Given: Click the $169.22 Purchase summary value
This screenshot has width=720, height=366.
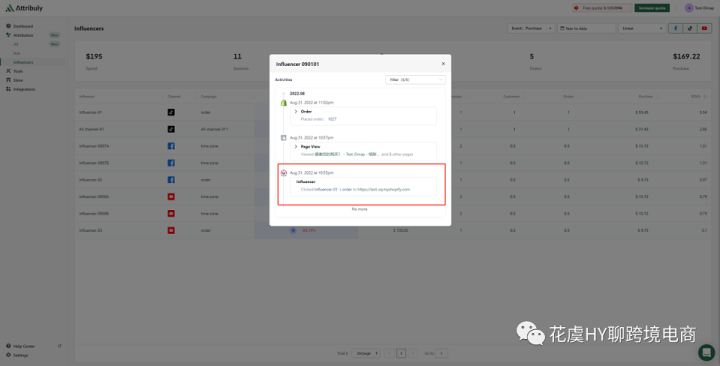Looking at the screenshot, I should point(686,56).
